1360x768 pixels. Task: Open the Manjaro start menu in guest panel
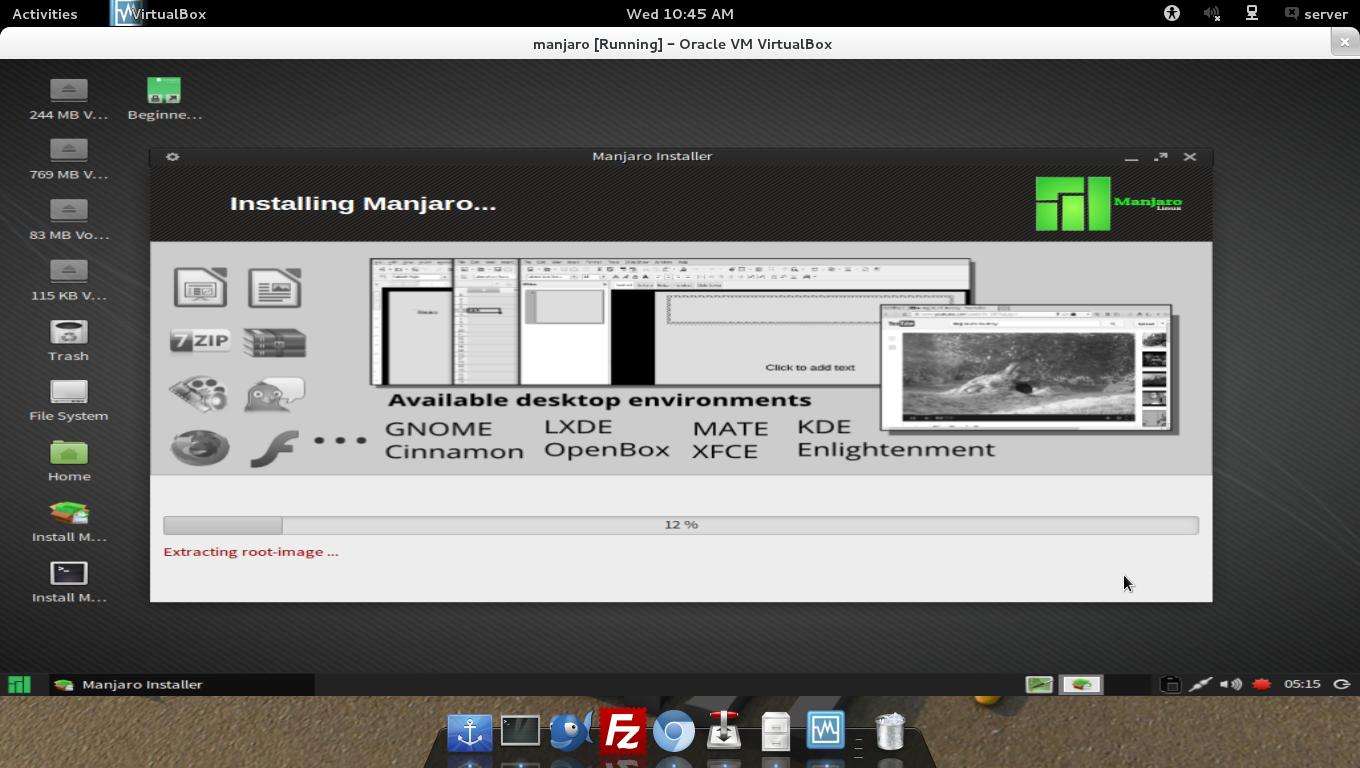coord(19,685)
